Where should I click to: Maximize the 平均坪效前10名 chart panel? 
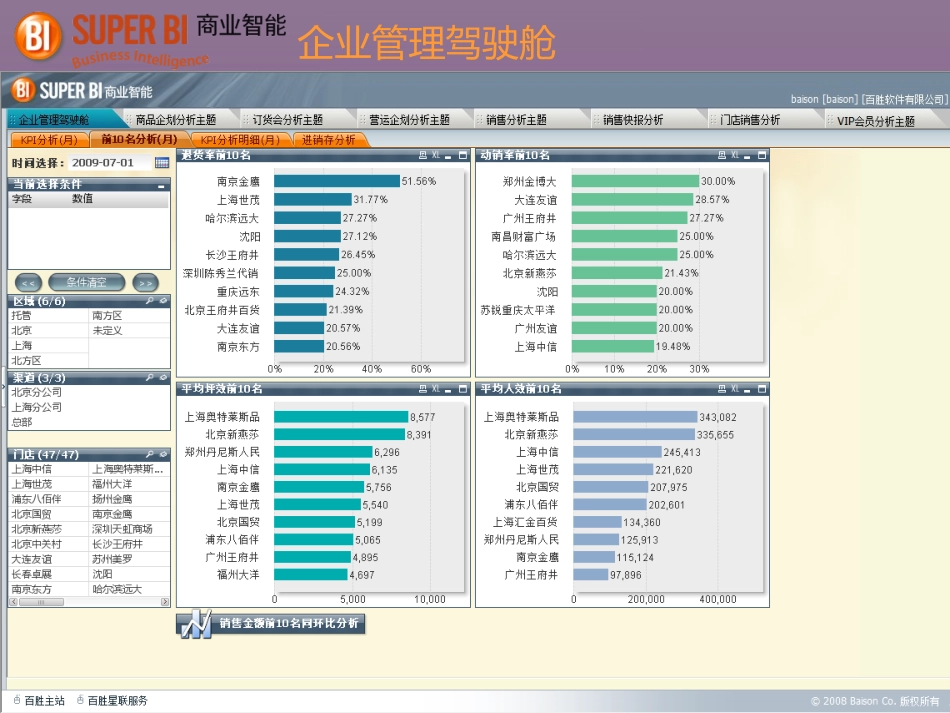coord(463,389)
